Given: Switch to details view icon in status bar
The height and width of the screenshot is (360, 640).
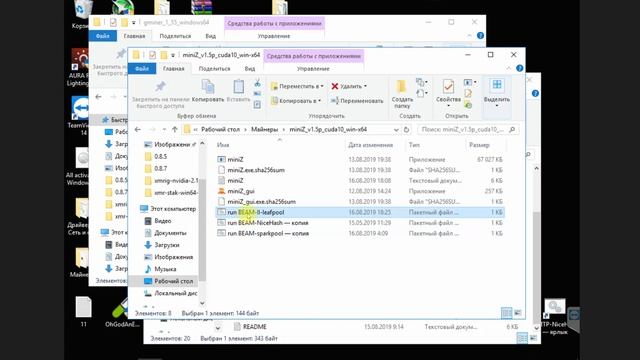Looking at the screenshot, I should (x=507, y=313).
